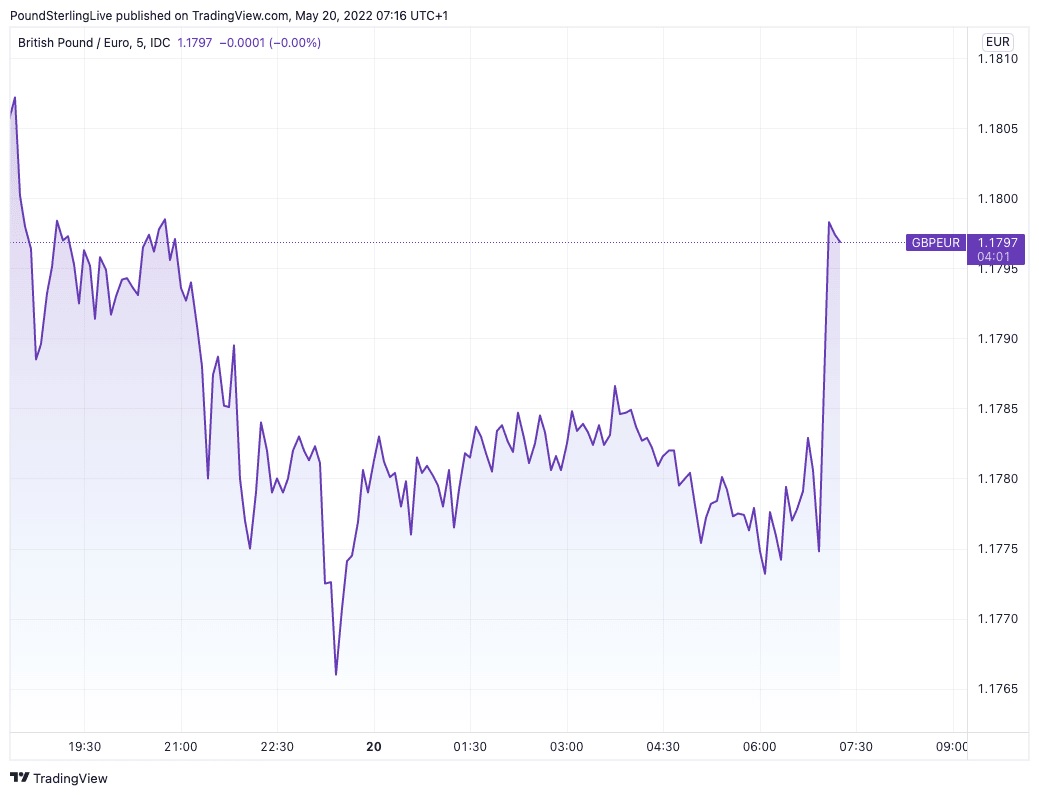Select the 19:30 time axis label
The height and width of the screenshot is (795, 1039).
[85, 747]
